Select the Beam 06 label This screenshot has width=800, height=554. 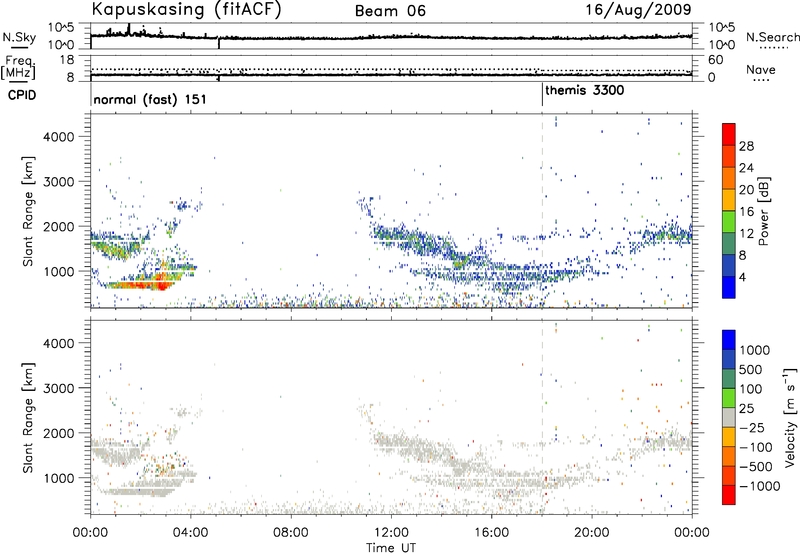point(390,11)
